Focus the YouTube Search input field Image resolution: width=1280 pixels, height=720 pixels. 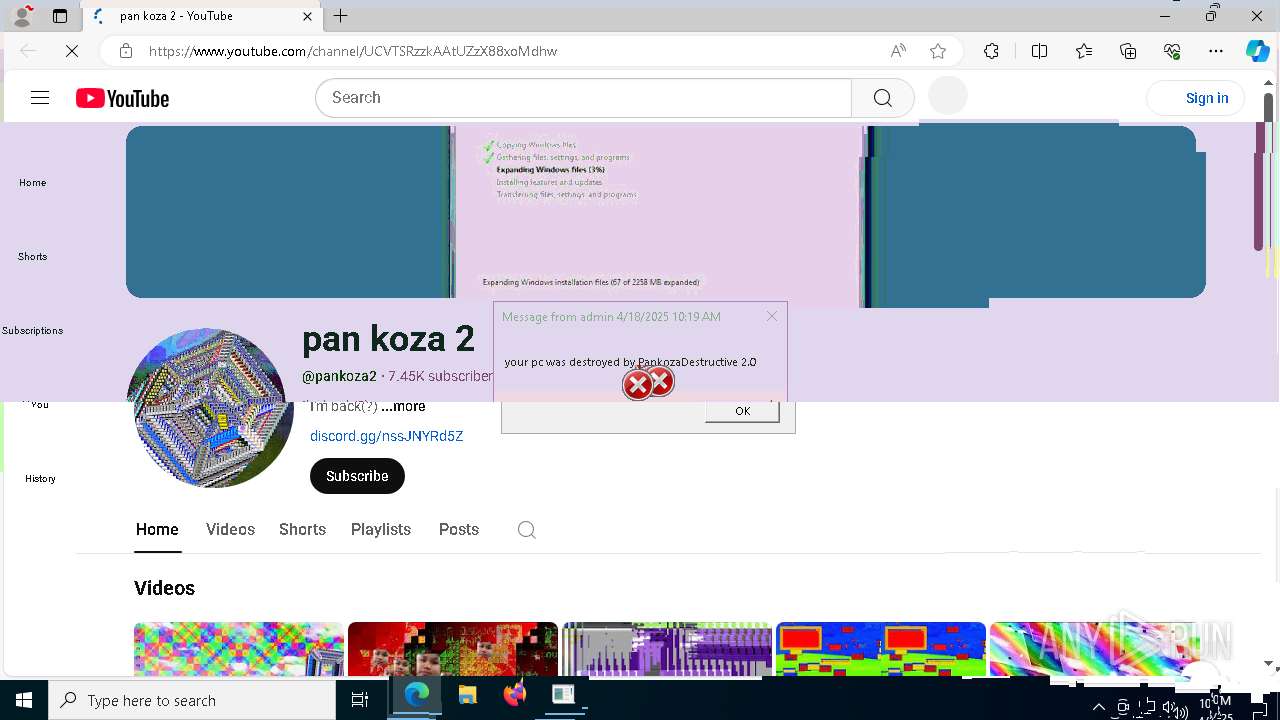click(x=584, y=98)
